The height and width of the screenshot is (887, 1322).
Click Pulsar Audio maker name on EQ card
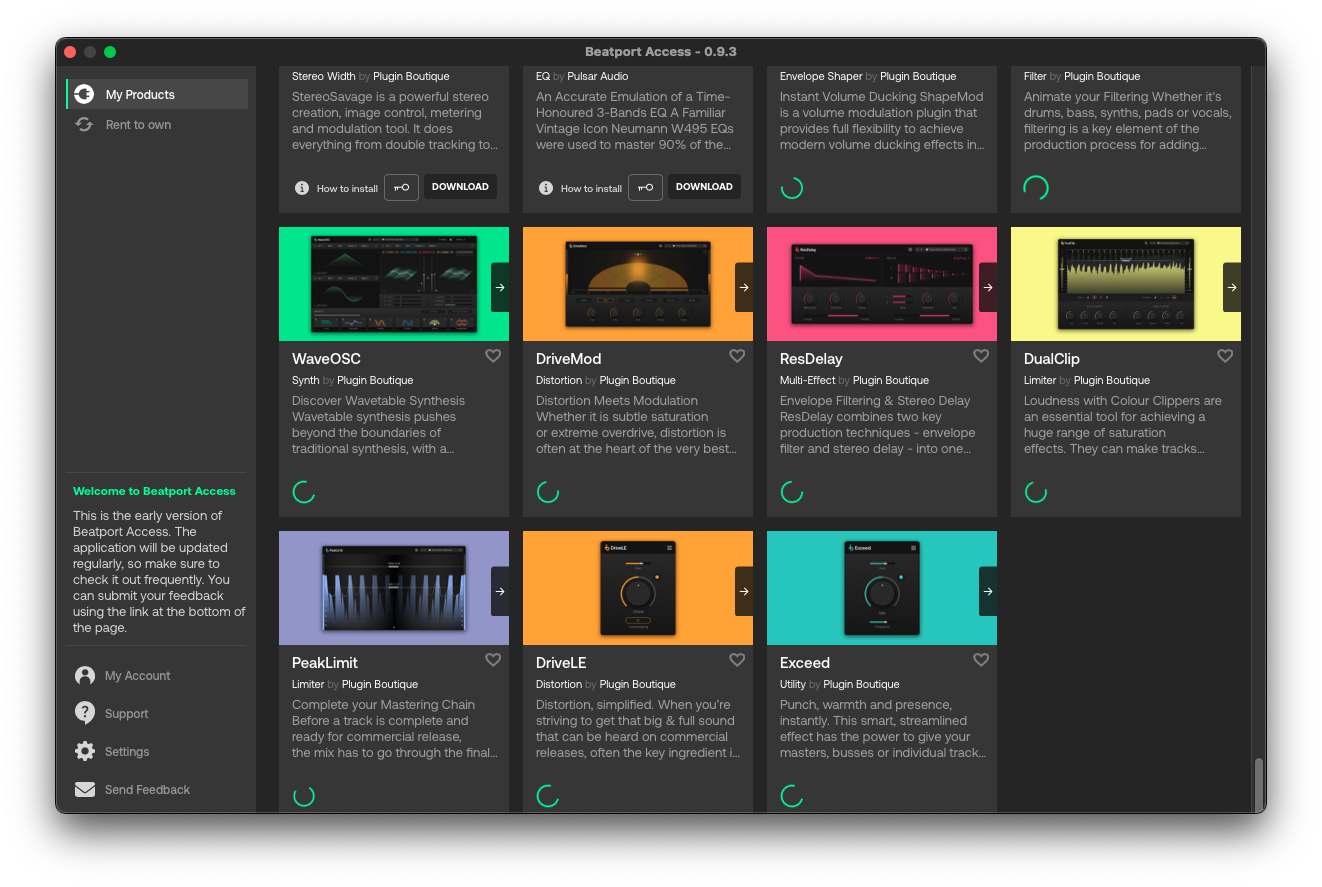[x=598, y=76]
